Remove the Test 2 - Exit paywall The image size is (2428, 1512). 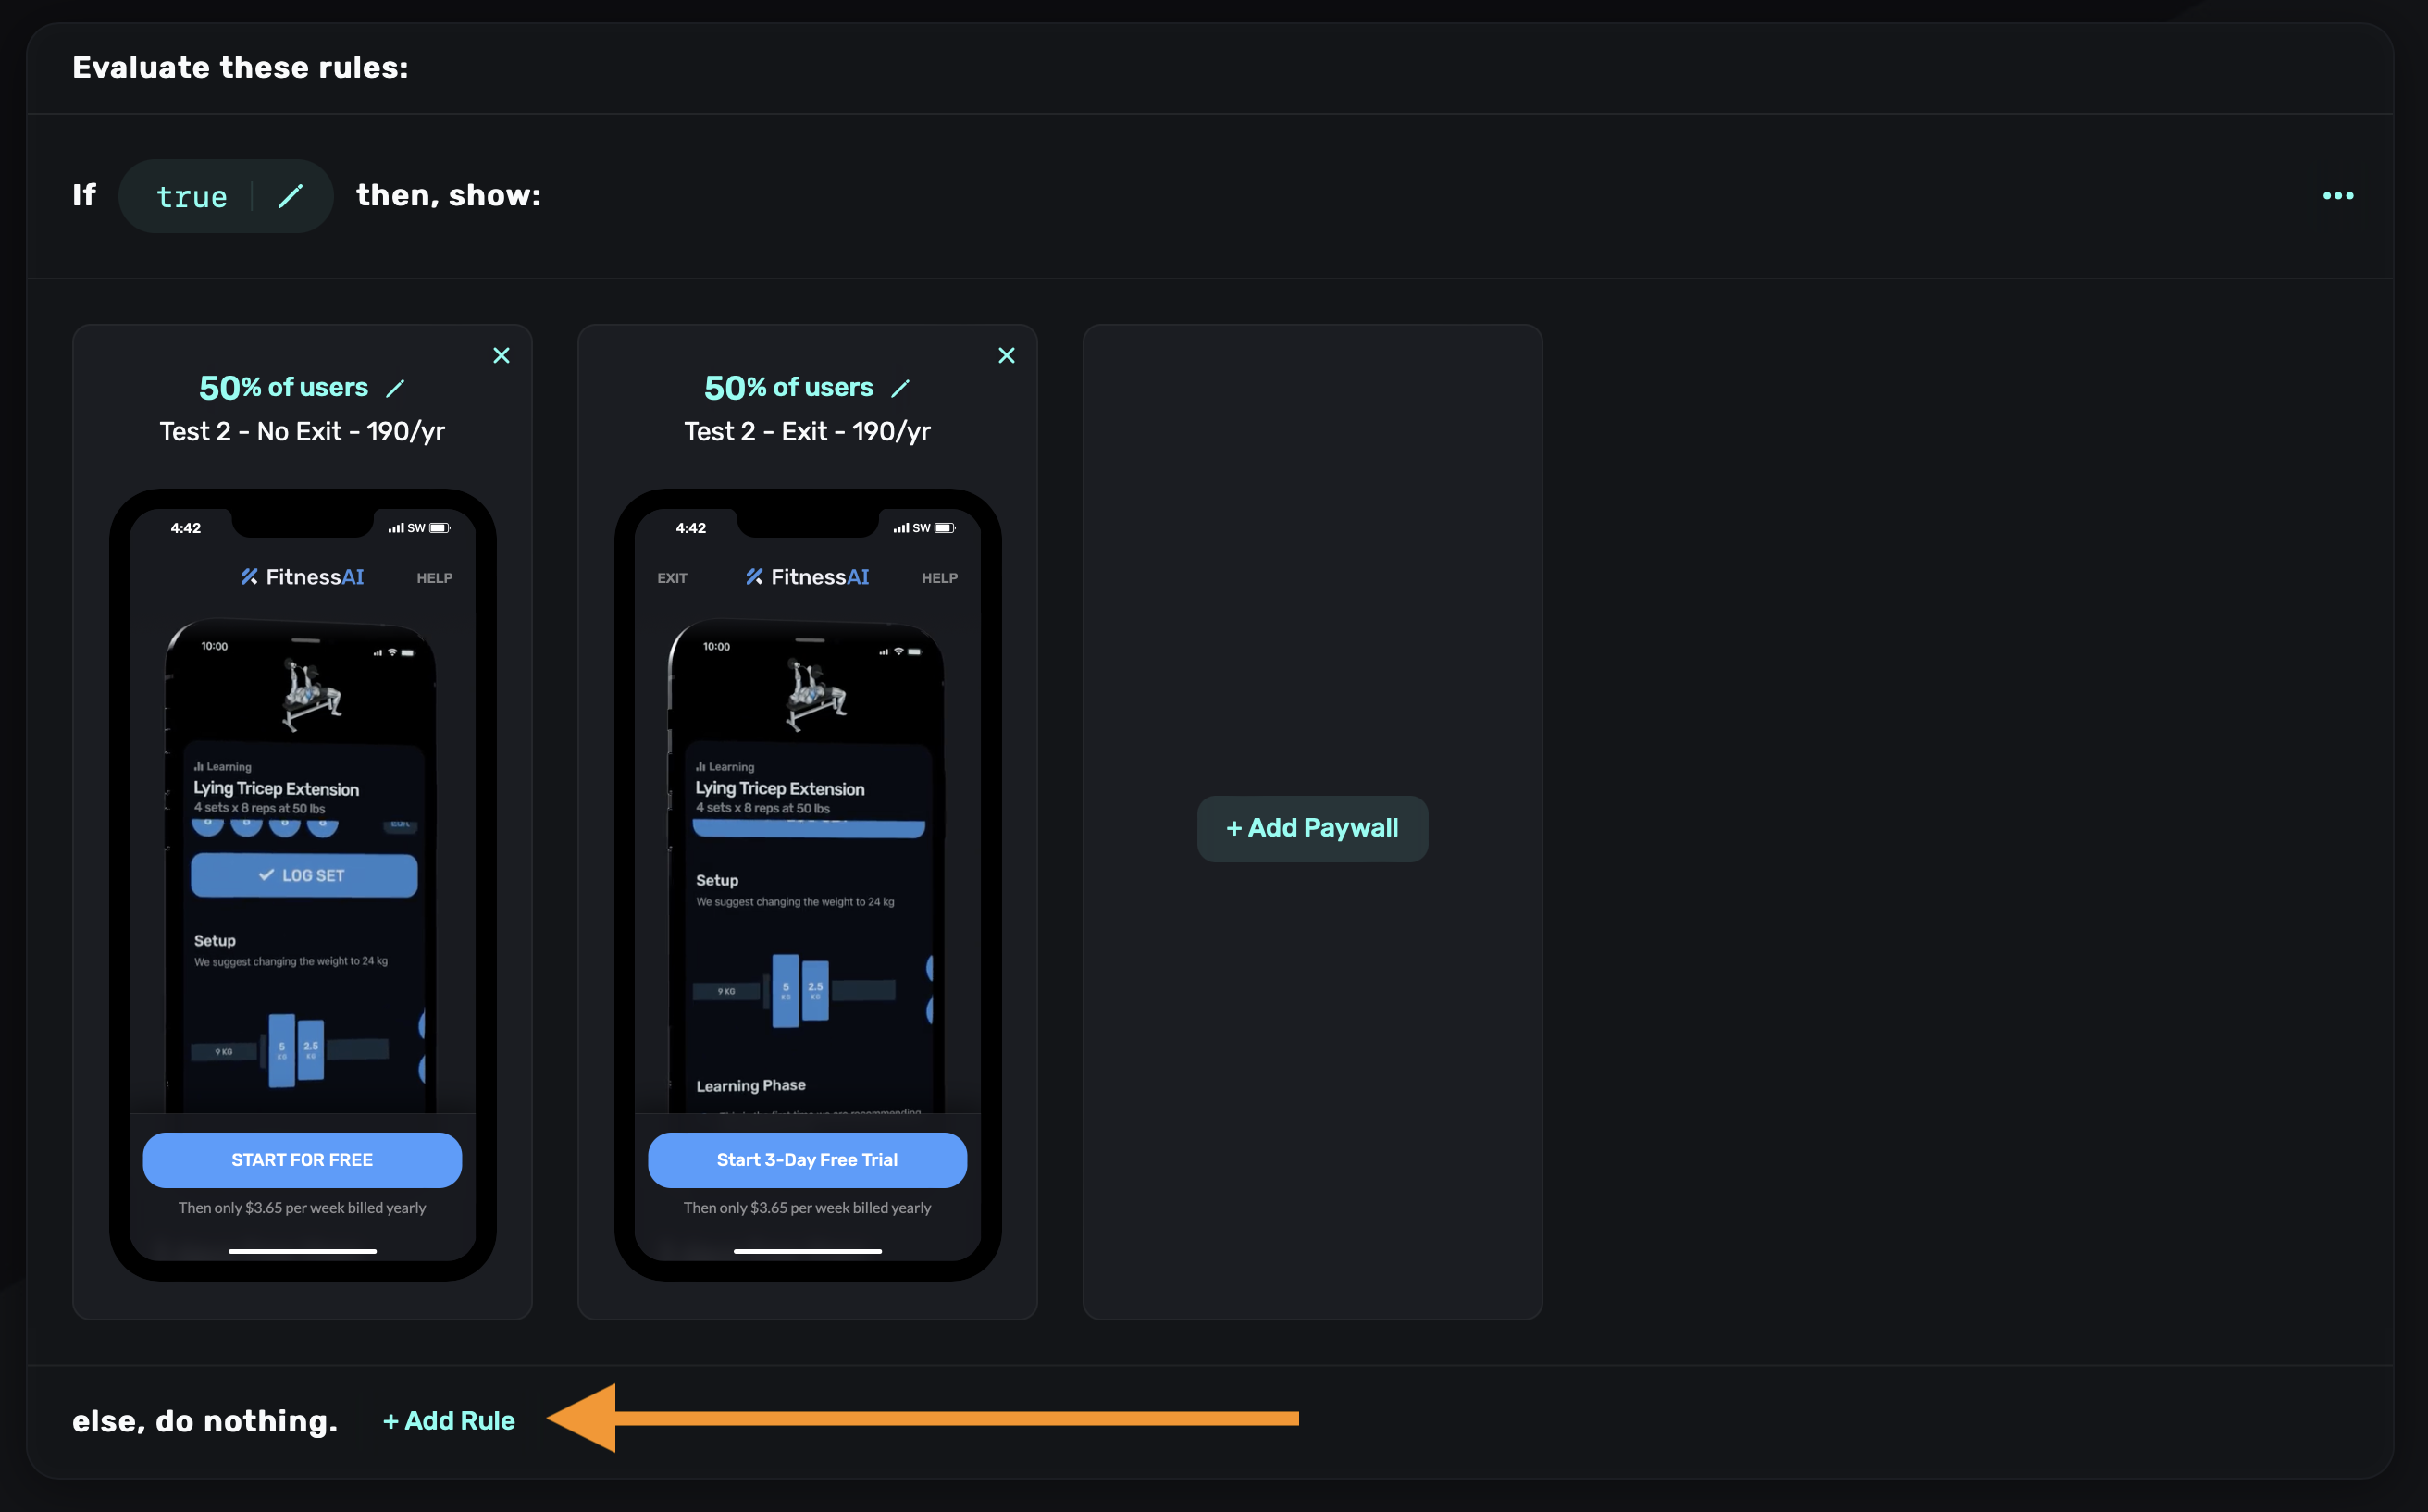point(1006,355)
